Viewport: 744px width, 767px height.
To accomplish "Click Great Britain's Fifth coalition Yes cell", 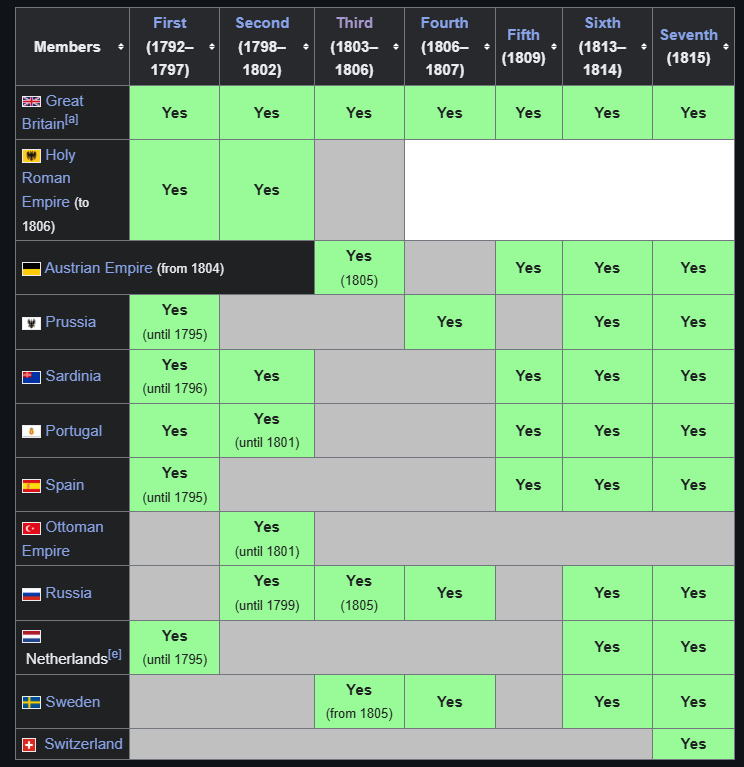I will pos(529,113).
